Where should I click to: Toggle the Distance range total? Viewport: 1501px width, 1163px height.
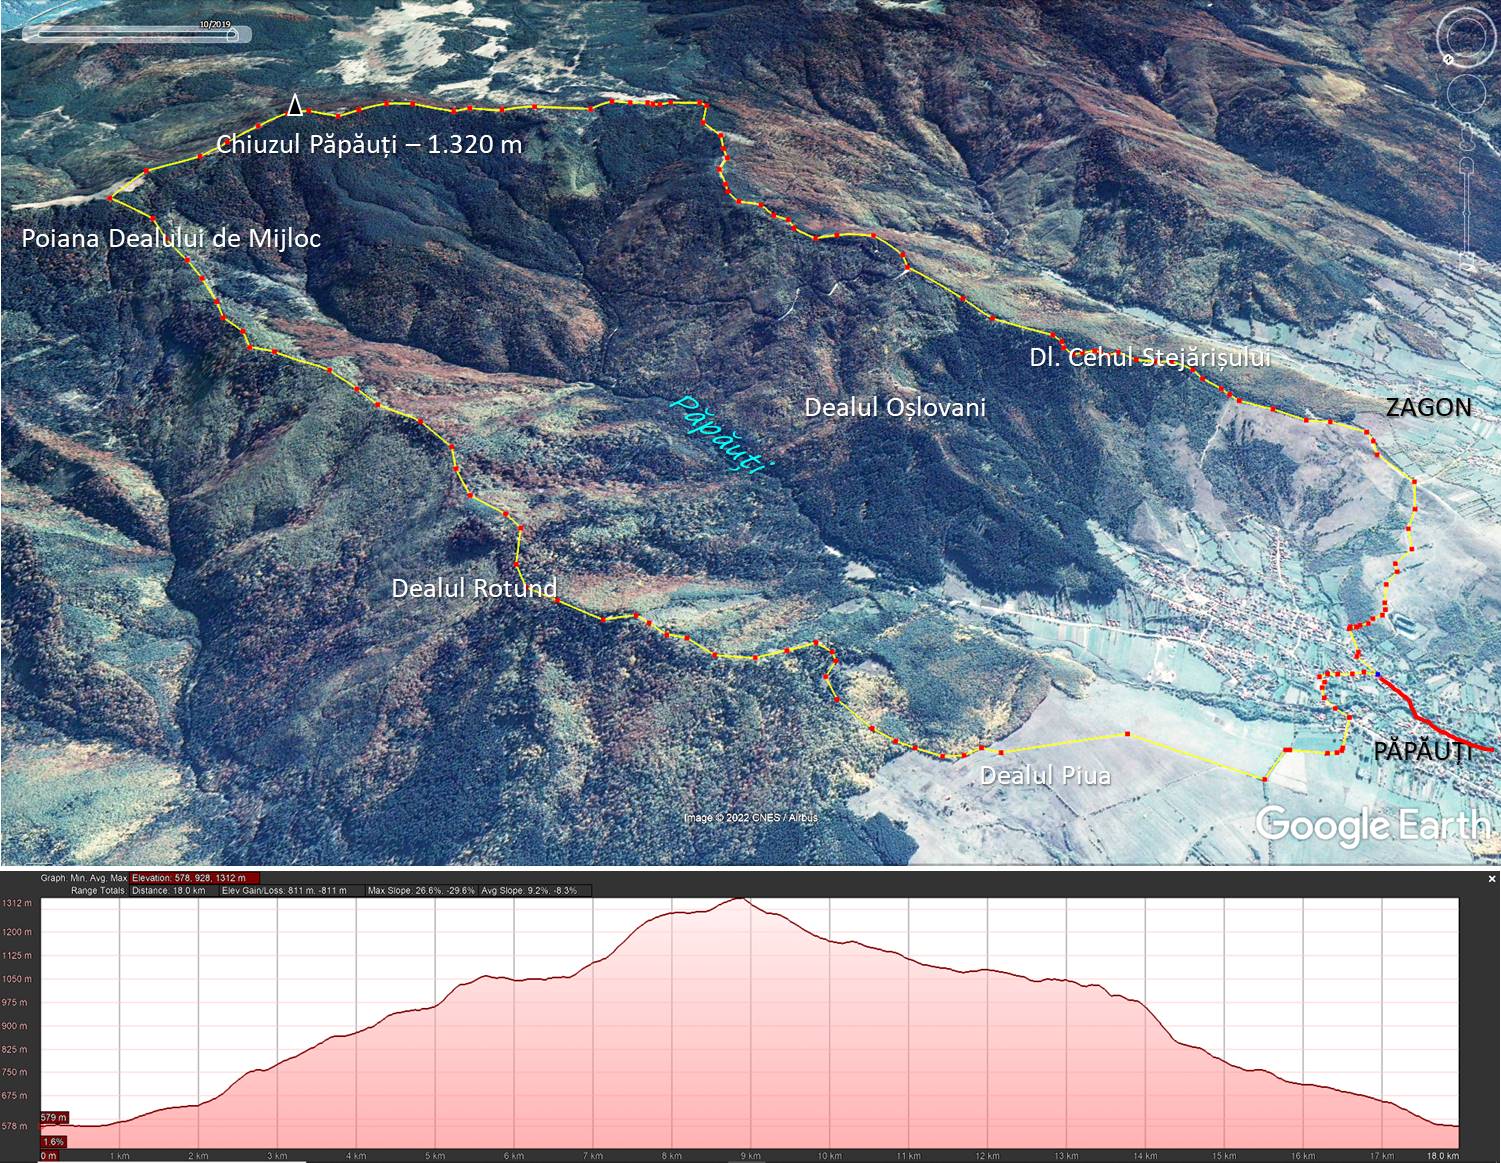(168, 890)
